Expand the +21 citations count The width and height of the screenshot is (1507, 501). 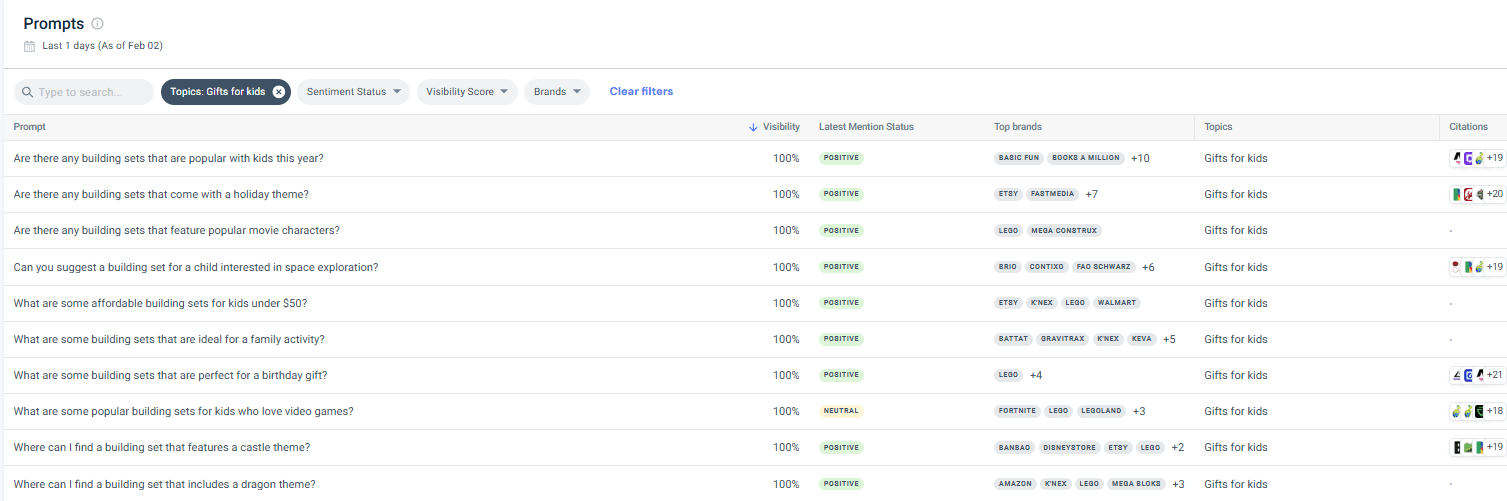coord(1494,375)
